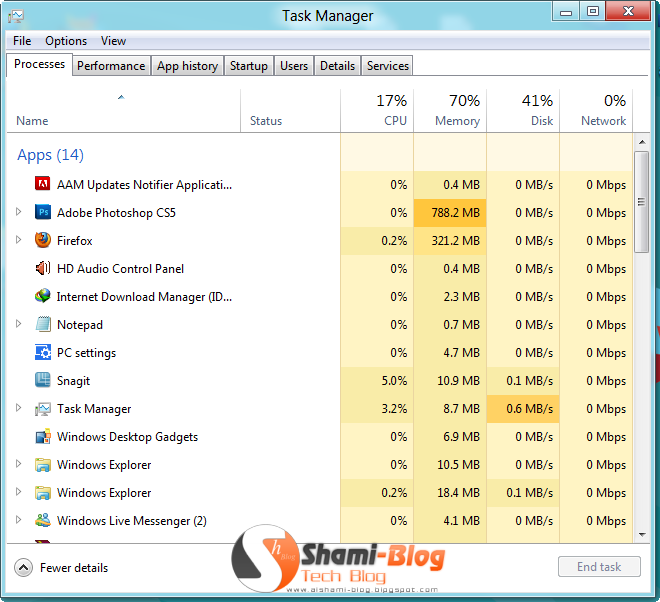
Task: Select the PC settings row name
Action: point(86,353)
